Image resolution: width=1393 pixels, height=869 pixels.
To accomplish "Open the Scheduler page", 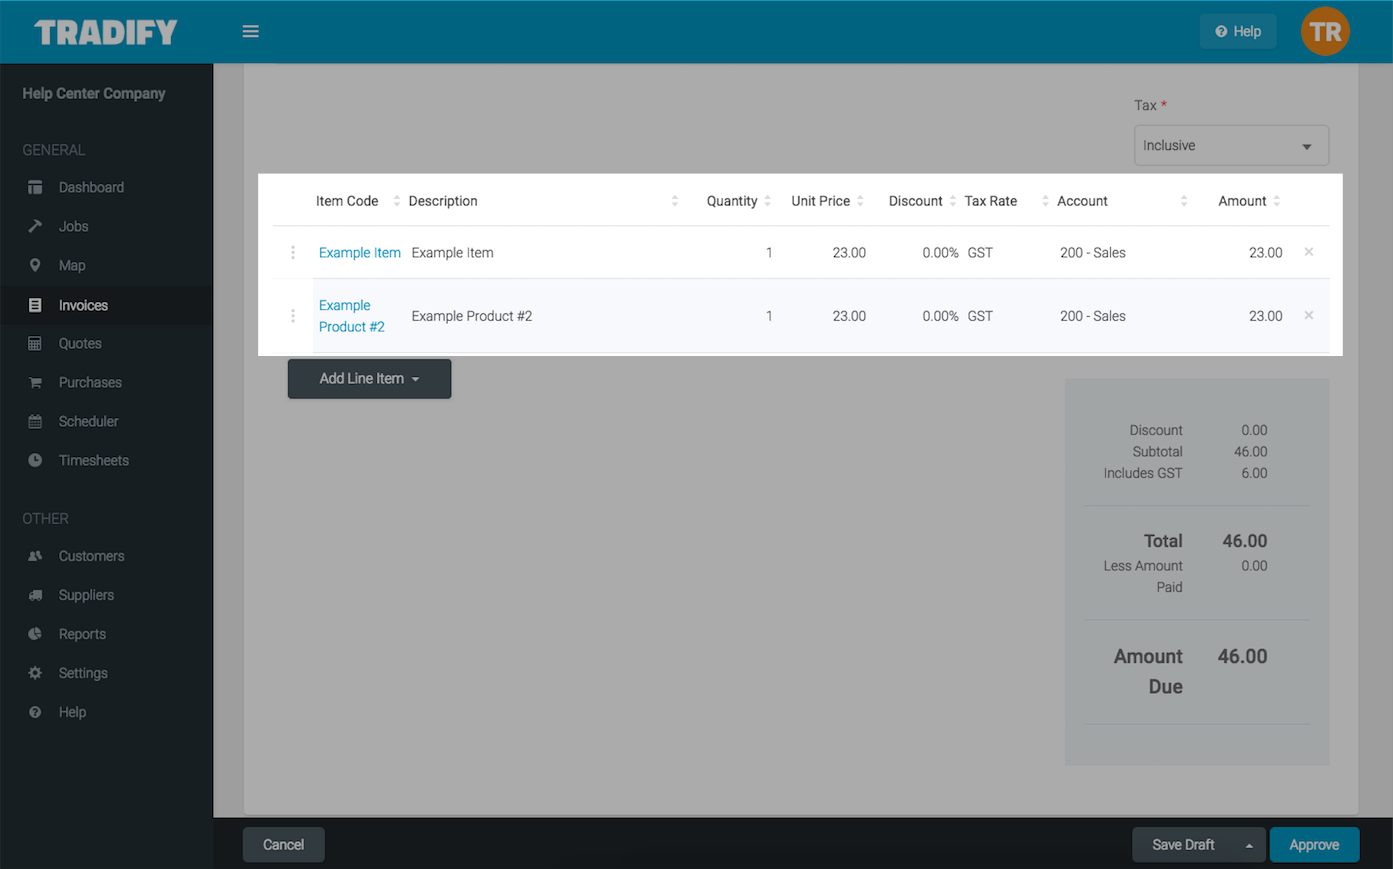I will 88,421.
